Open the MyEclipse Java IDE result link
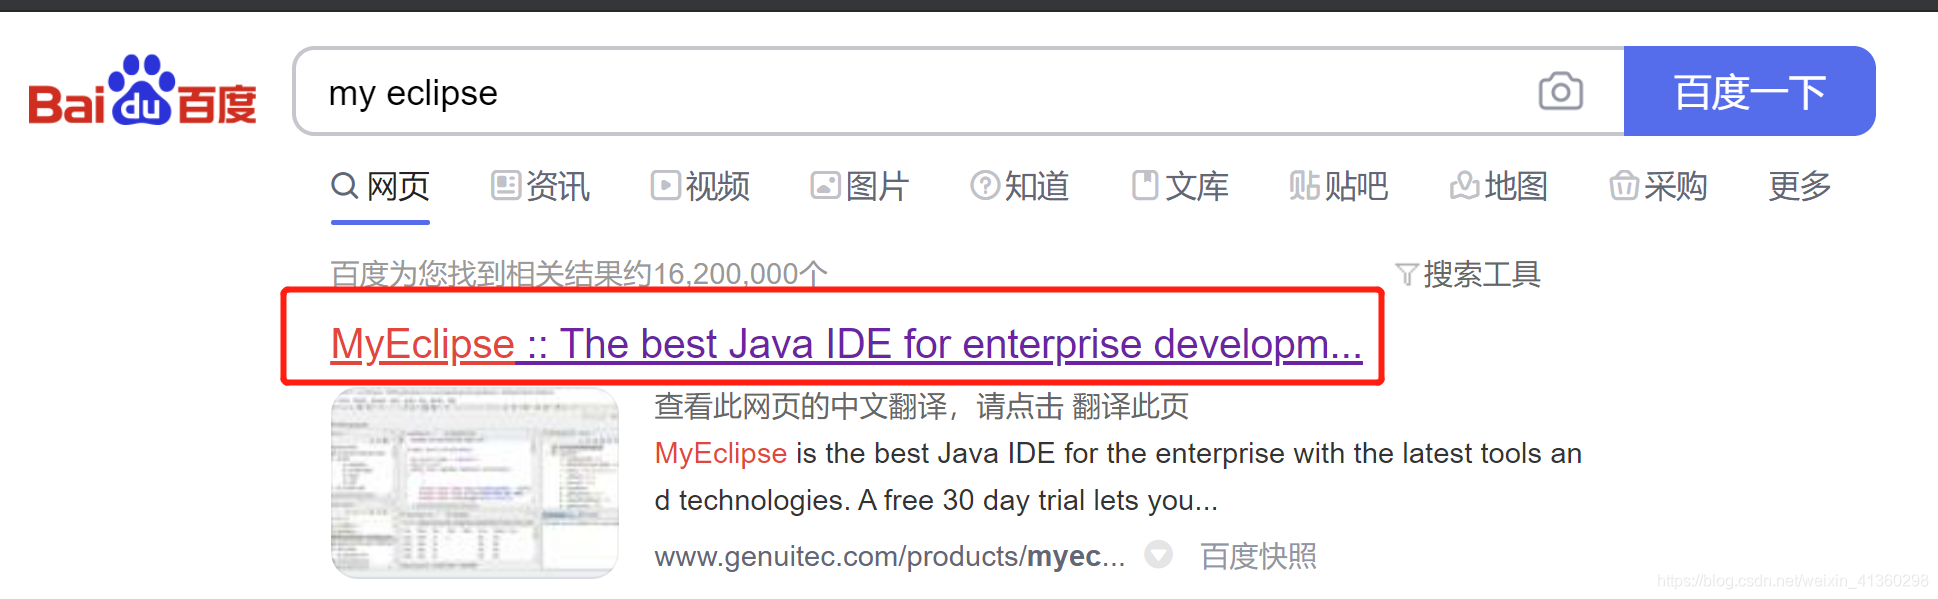 tap(846, 344)
